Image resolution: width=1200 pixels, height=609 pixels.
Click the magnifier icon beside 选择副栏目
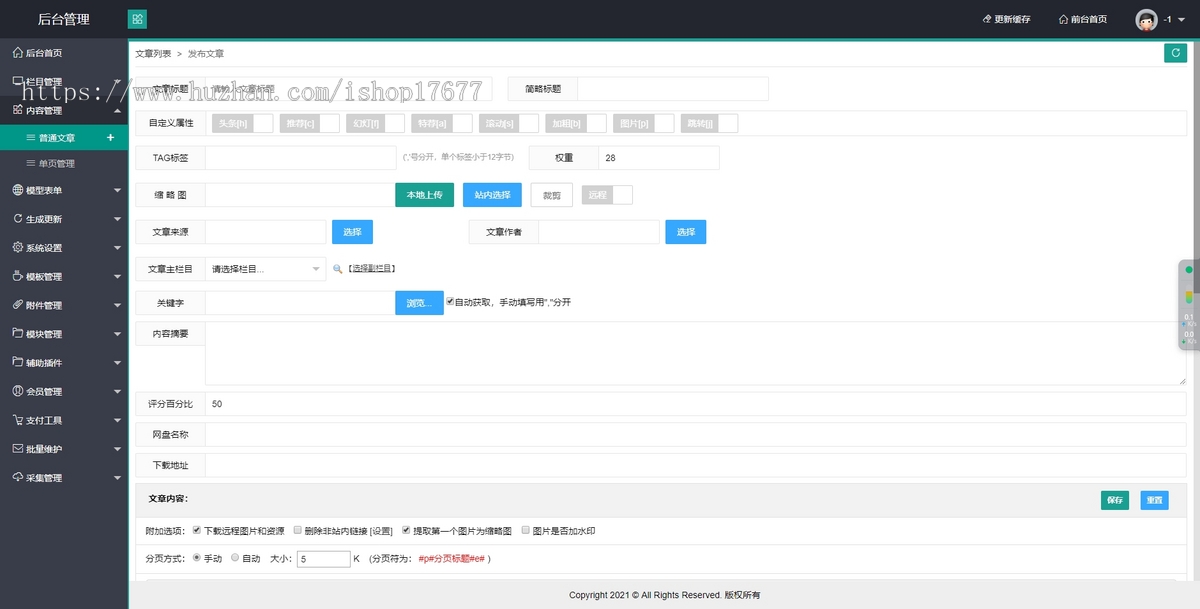coord(337,269)
